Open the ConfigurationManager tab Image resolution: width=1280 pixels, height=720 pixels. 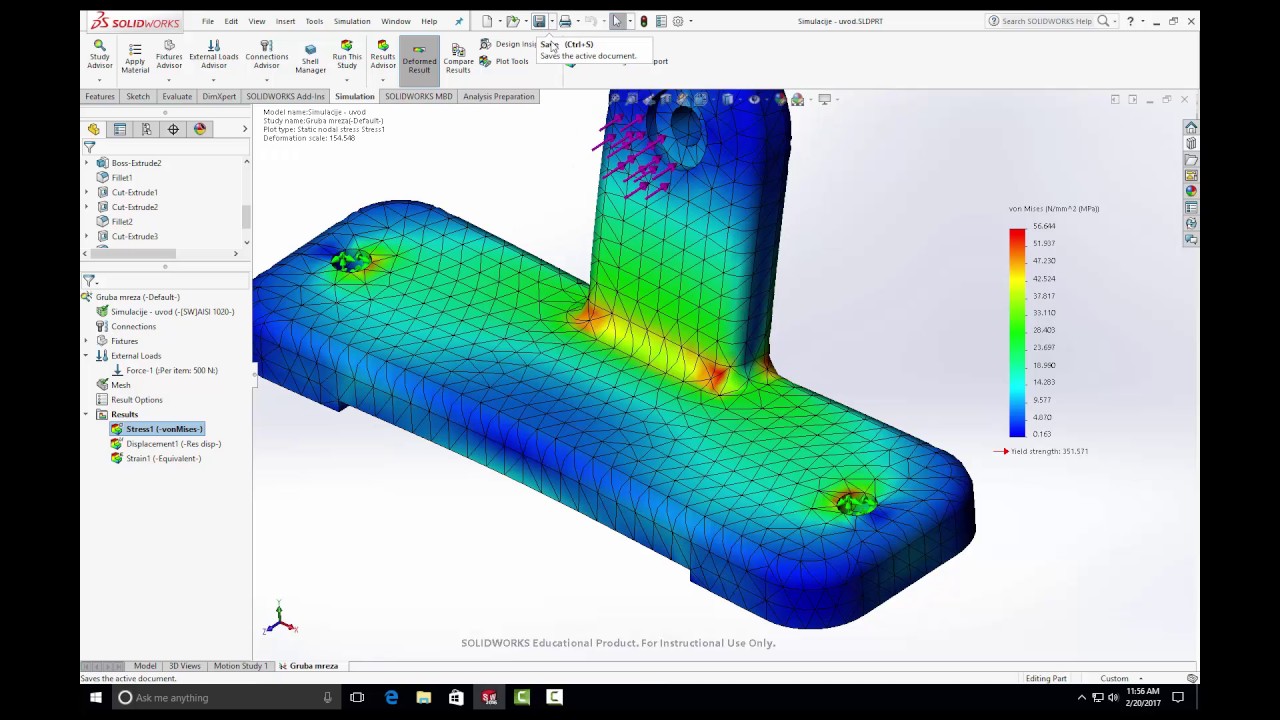[147, 129]
